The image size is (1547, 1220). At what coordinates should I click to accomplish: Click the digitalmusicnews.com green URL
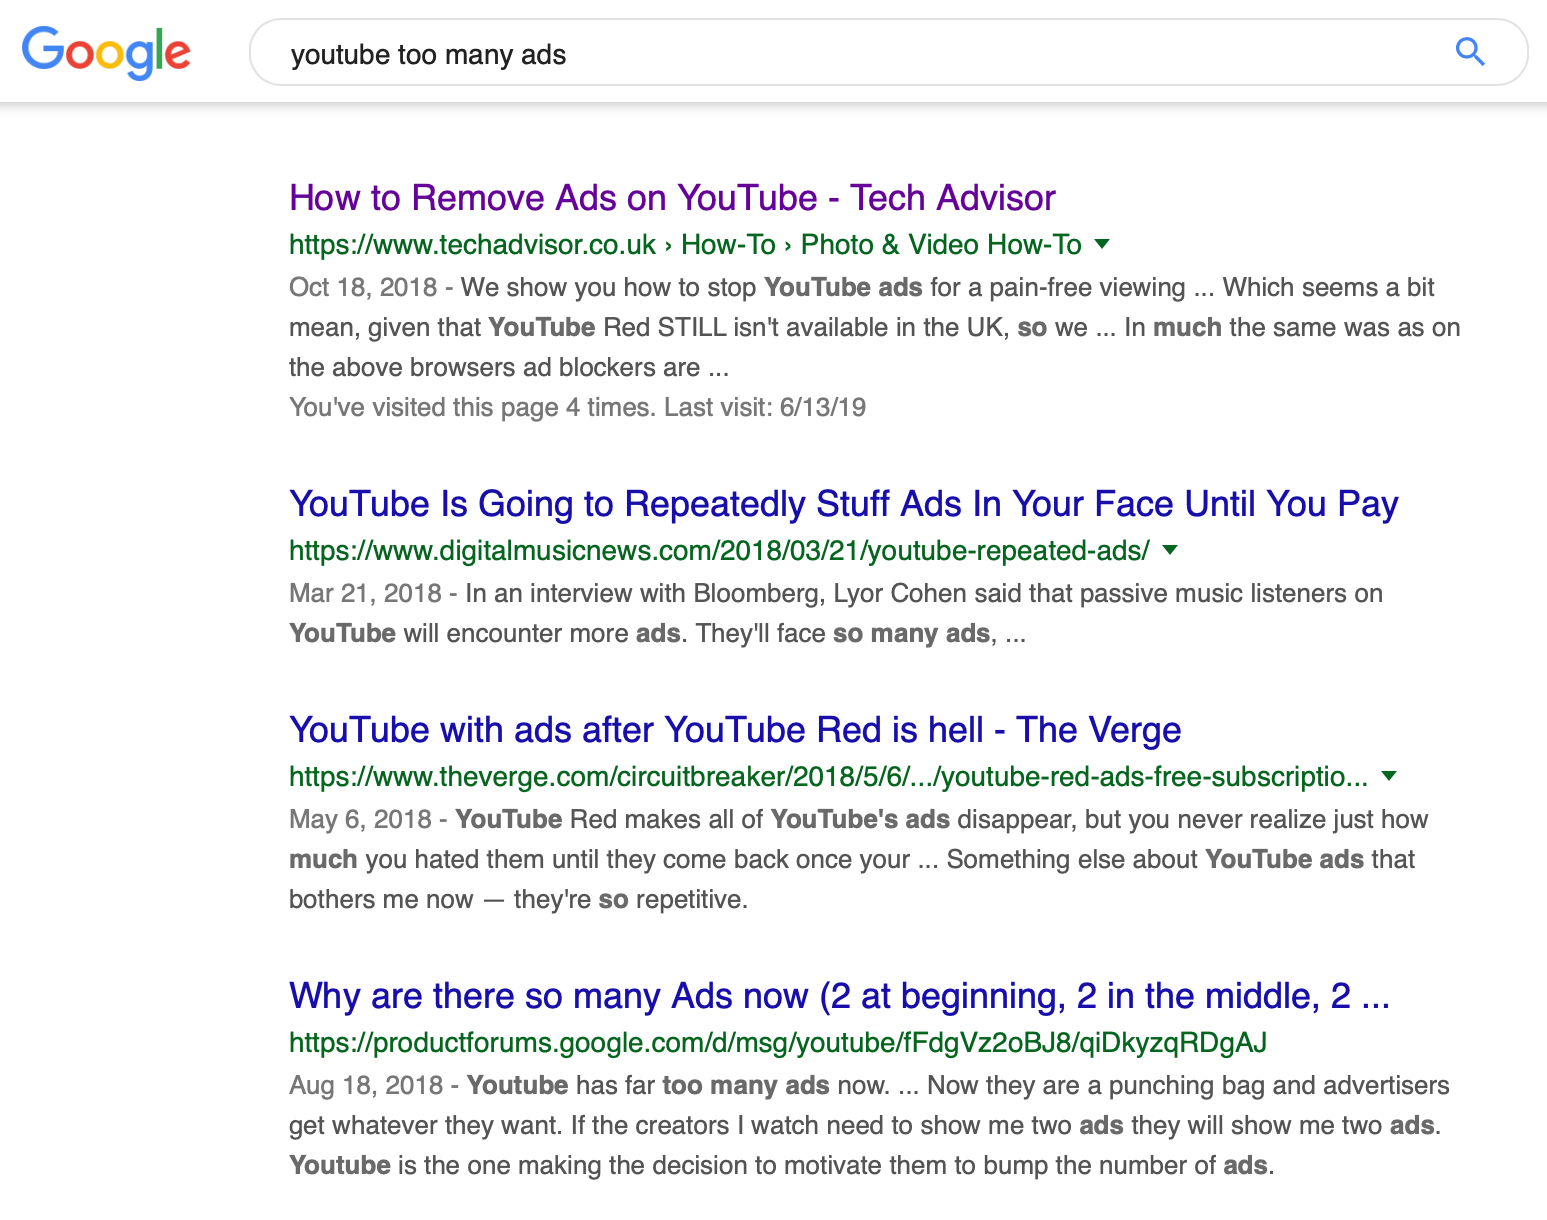[719, 551]
